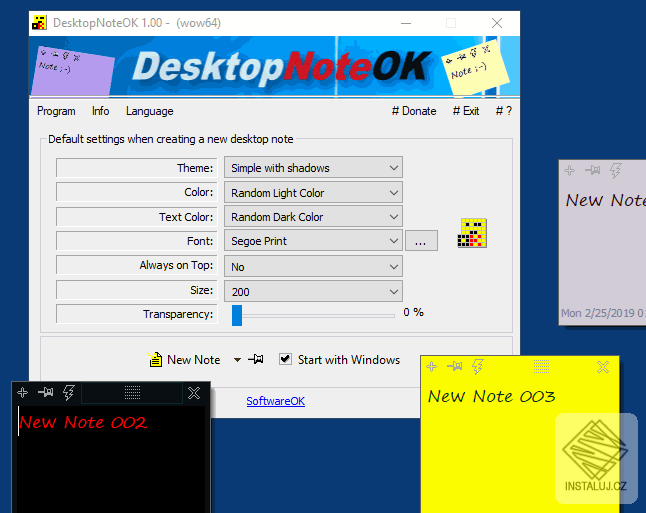Expand the arrow next to New Note

(237, 360)
